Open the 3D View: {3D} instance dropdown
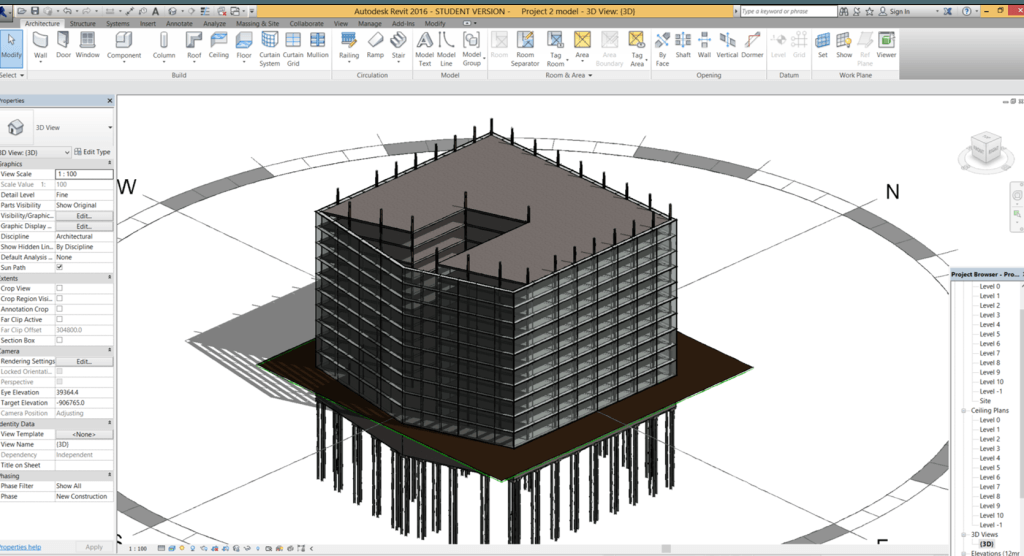The image size is (1024, 556). [x=35, y=152]
